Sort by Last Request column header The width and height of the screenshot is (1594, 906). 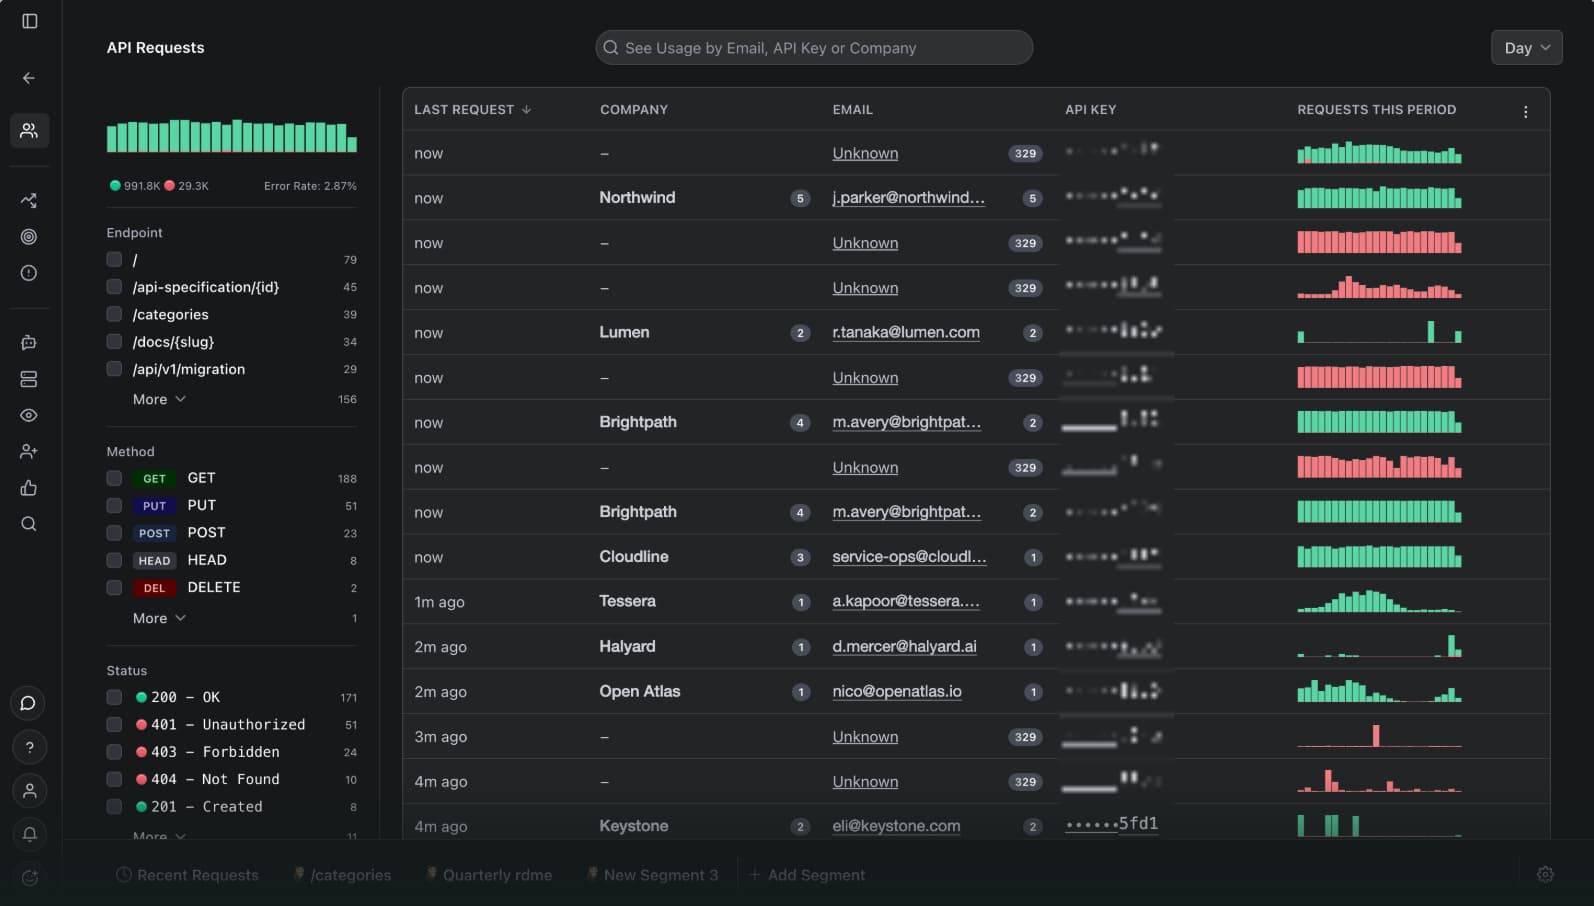coord(472,109)
